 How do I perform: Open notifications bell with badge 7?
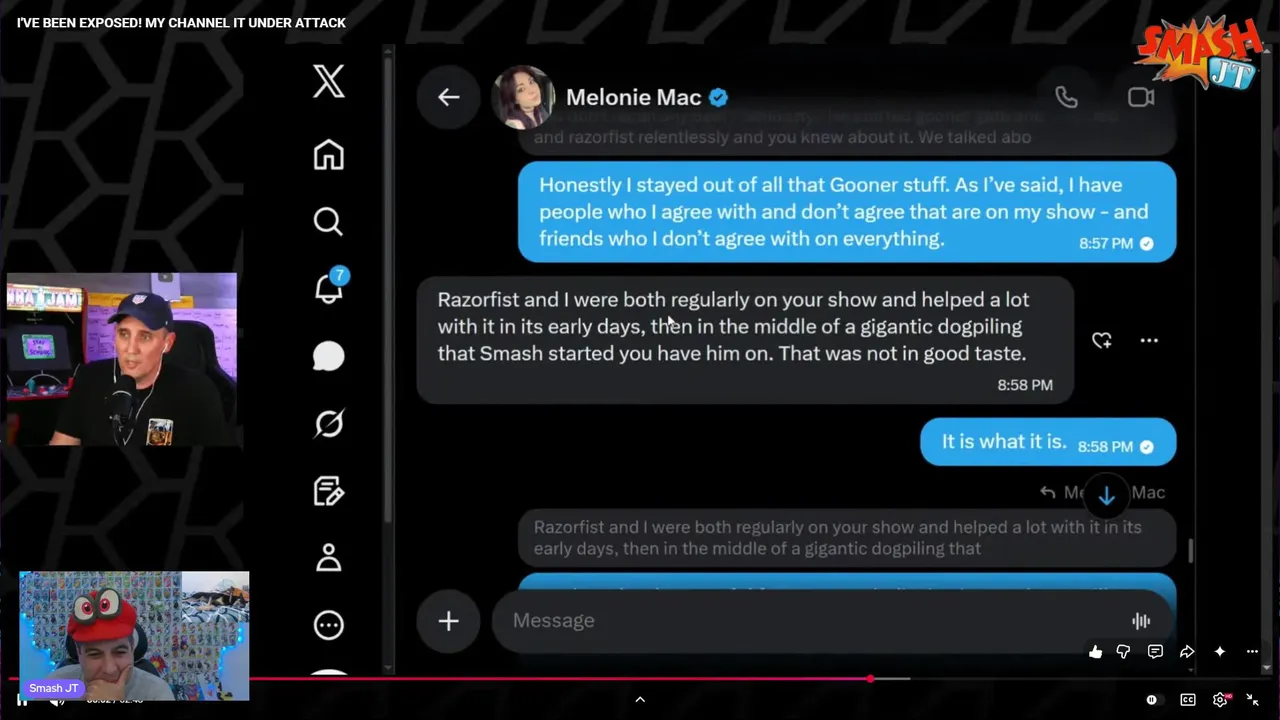(x=330, y=286)
